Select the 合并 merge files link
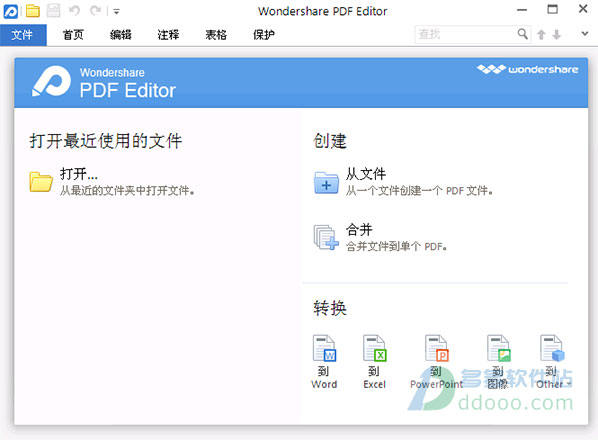The image size is (598, 440). pos(359,230)
